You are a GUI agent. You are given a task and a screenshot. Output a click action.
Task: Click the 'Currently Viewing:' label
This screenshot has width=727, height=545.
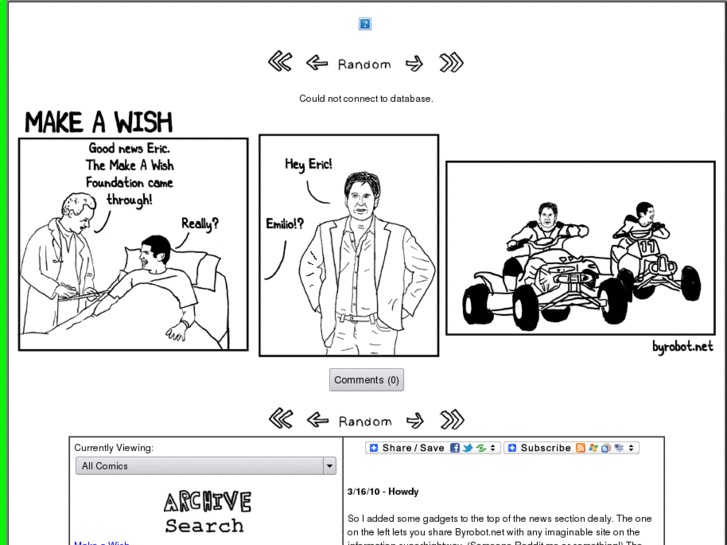pos(114,448)
